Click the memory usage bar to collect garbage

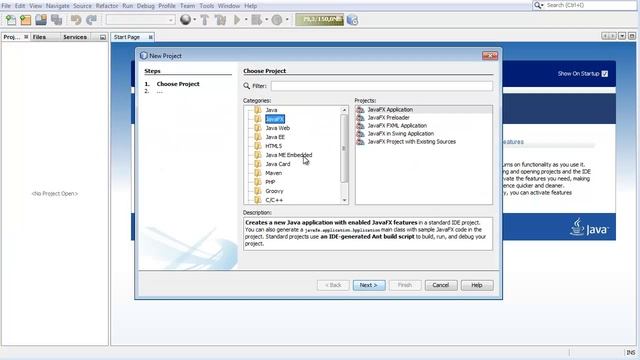click(x=320, y=20)
